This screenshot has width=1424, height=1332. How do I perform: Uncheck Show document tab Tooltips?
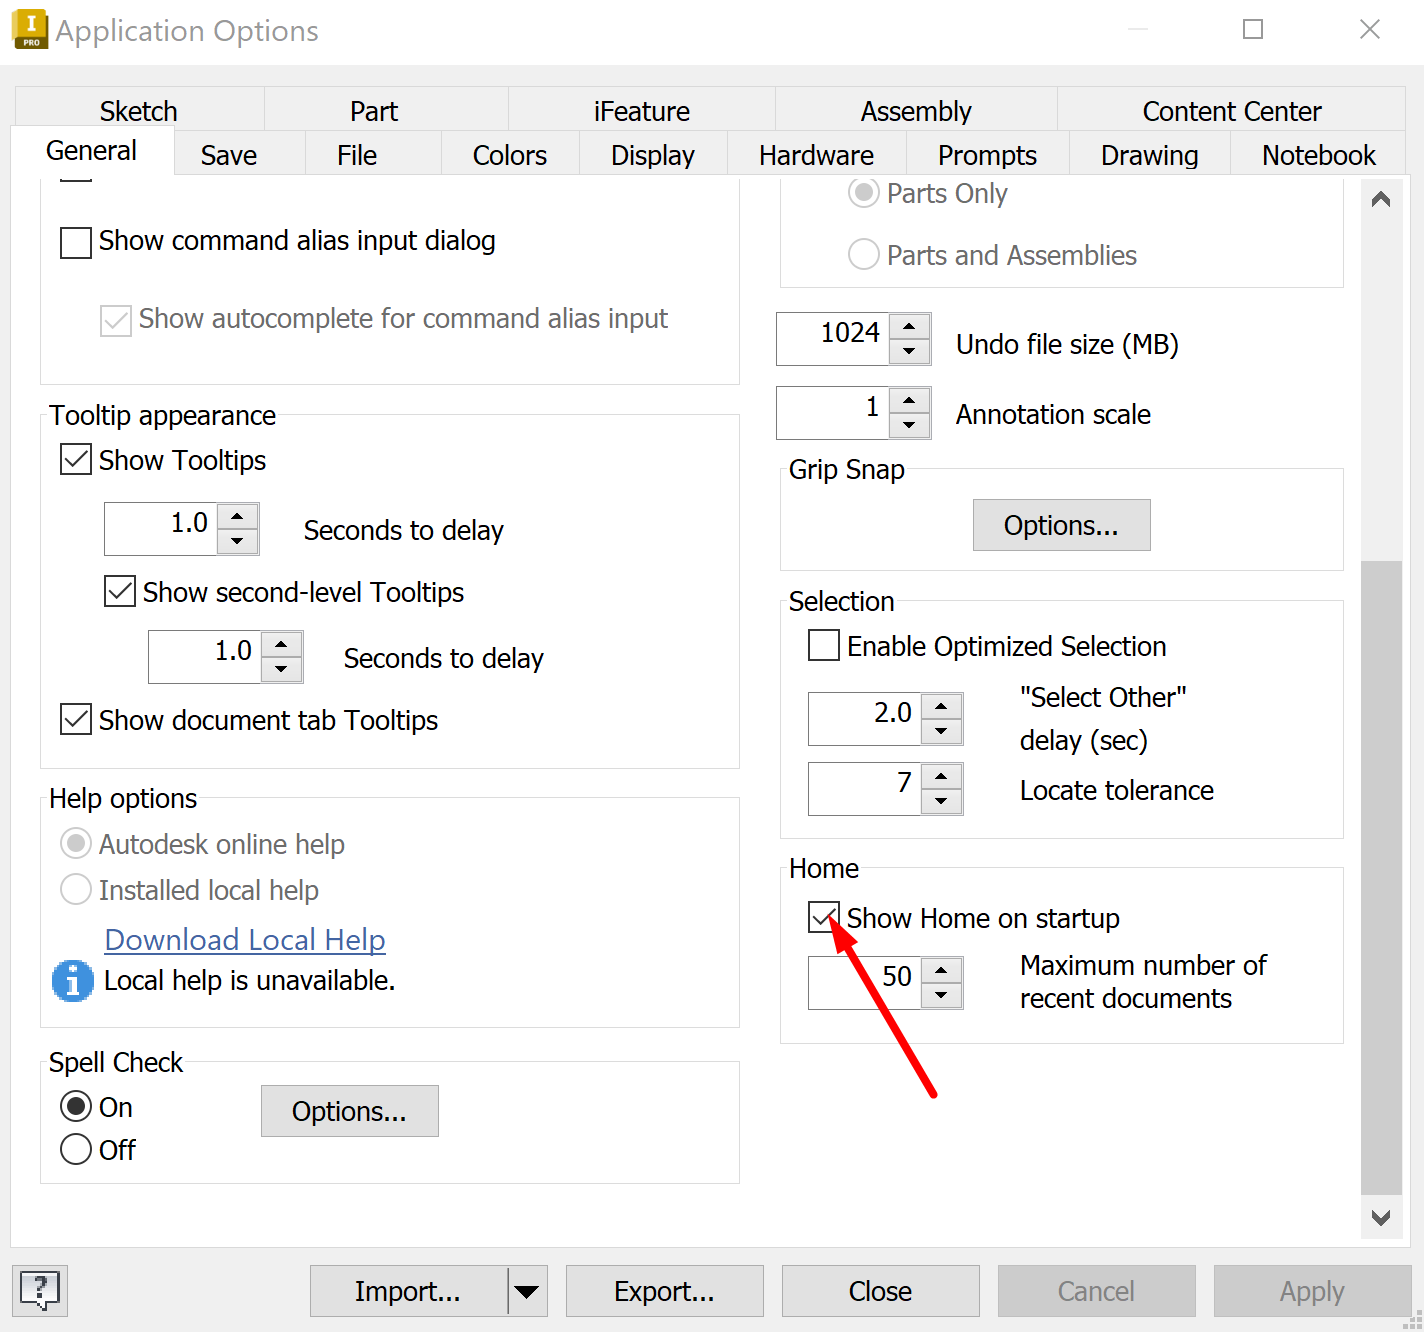(x=75, y=720)
